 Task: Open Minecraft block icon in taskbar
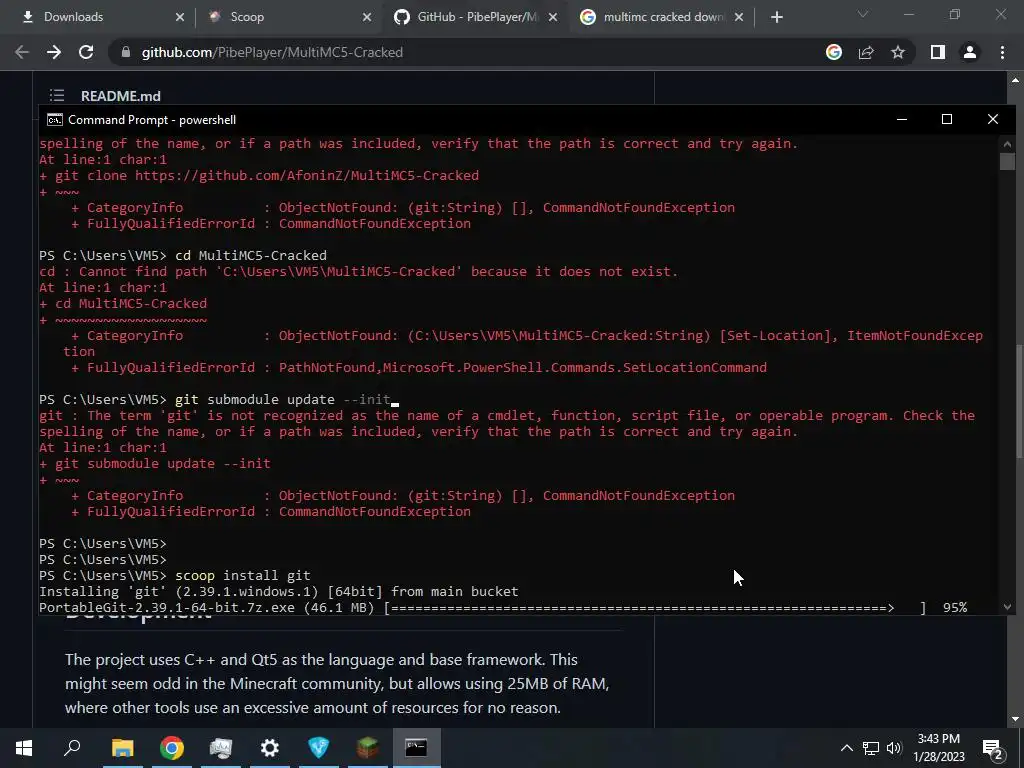368,748
